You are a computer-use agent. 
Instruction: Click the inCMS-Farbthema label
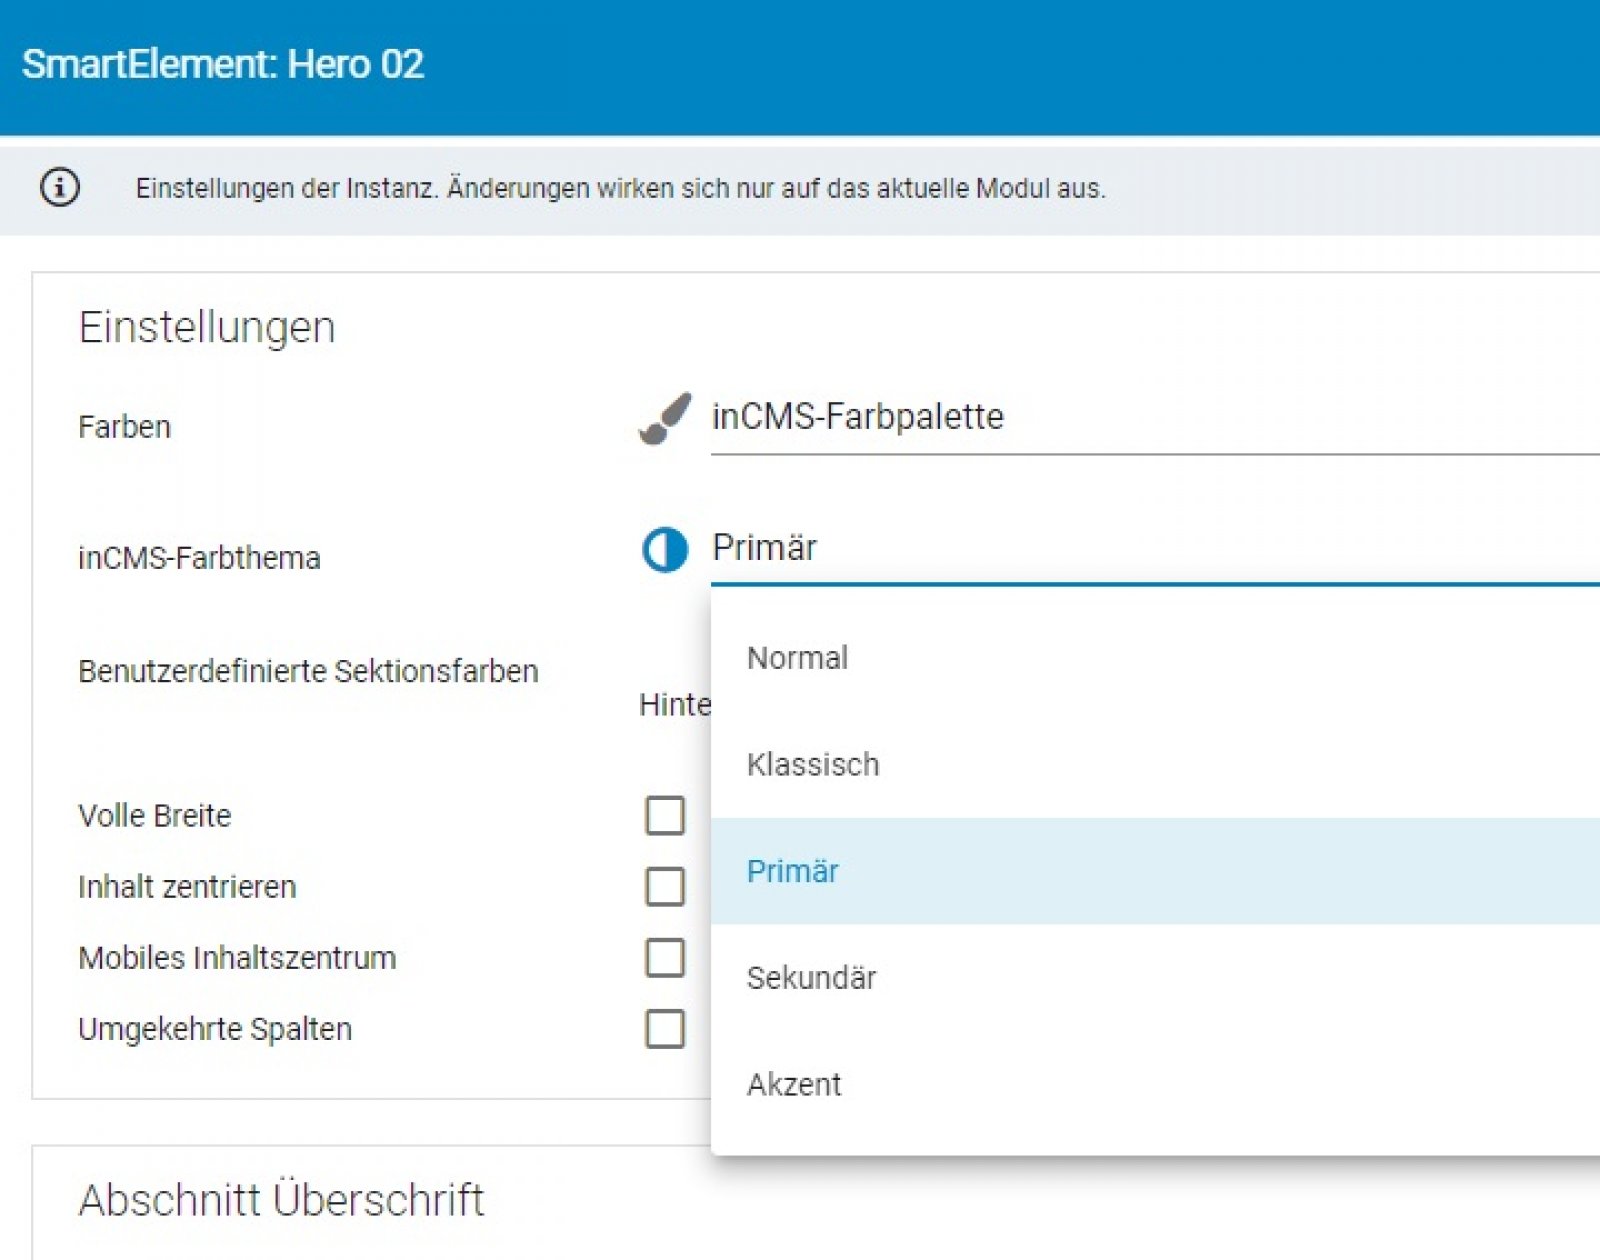(x=199, y=558)
